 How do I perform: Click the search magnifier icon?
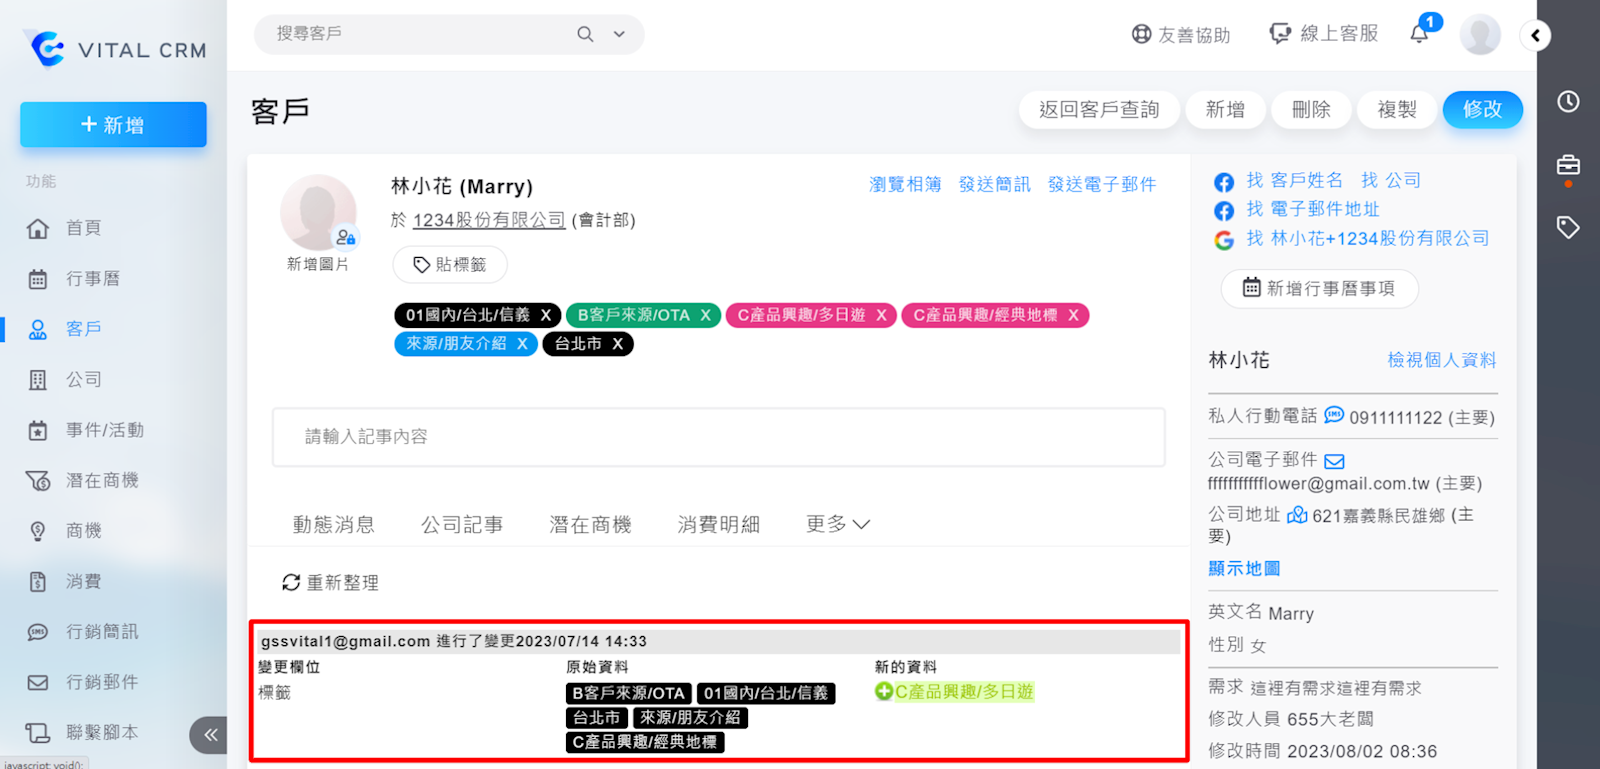pos(585,34)
